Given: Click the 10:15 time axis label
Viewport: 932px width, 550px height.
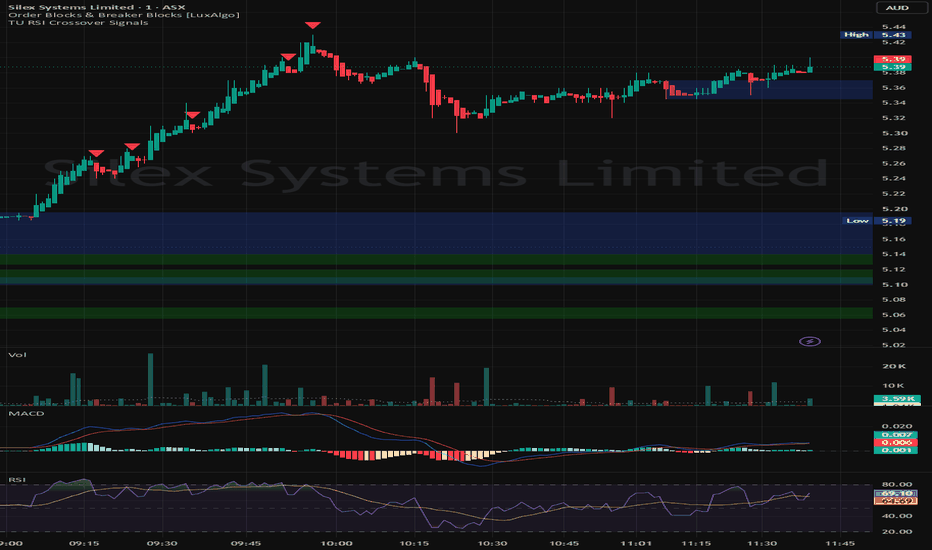Looking at the screenshot, I should tap(414, 543).
